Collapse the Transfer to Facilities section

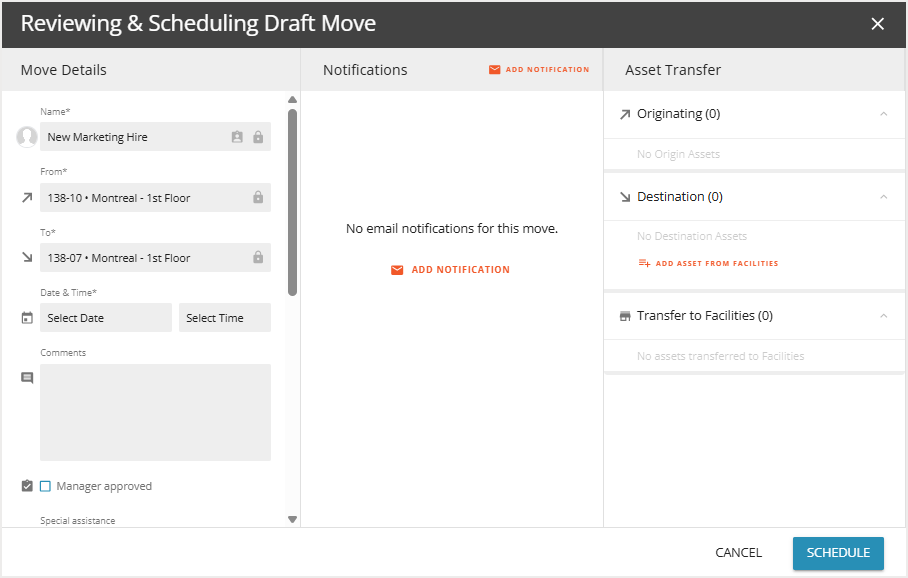coord(883,316)
